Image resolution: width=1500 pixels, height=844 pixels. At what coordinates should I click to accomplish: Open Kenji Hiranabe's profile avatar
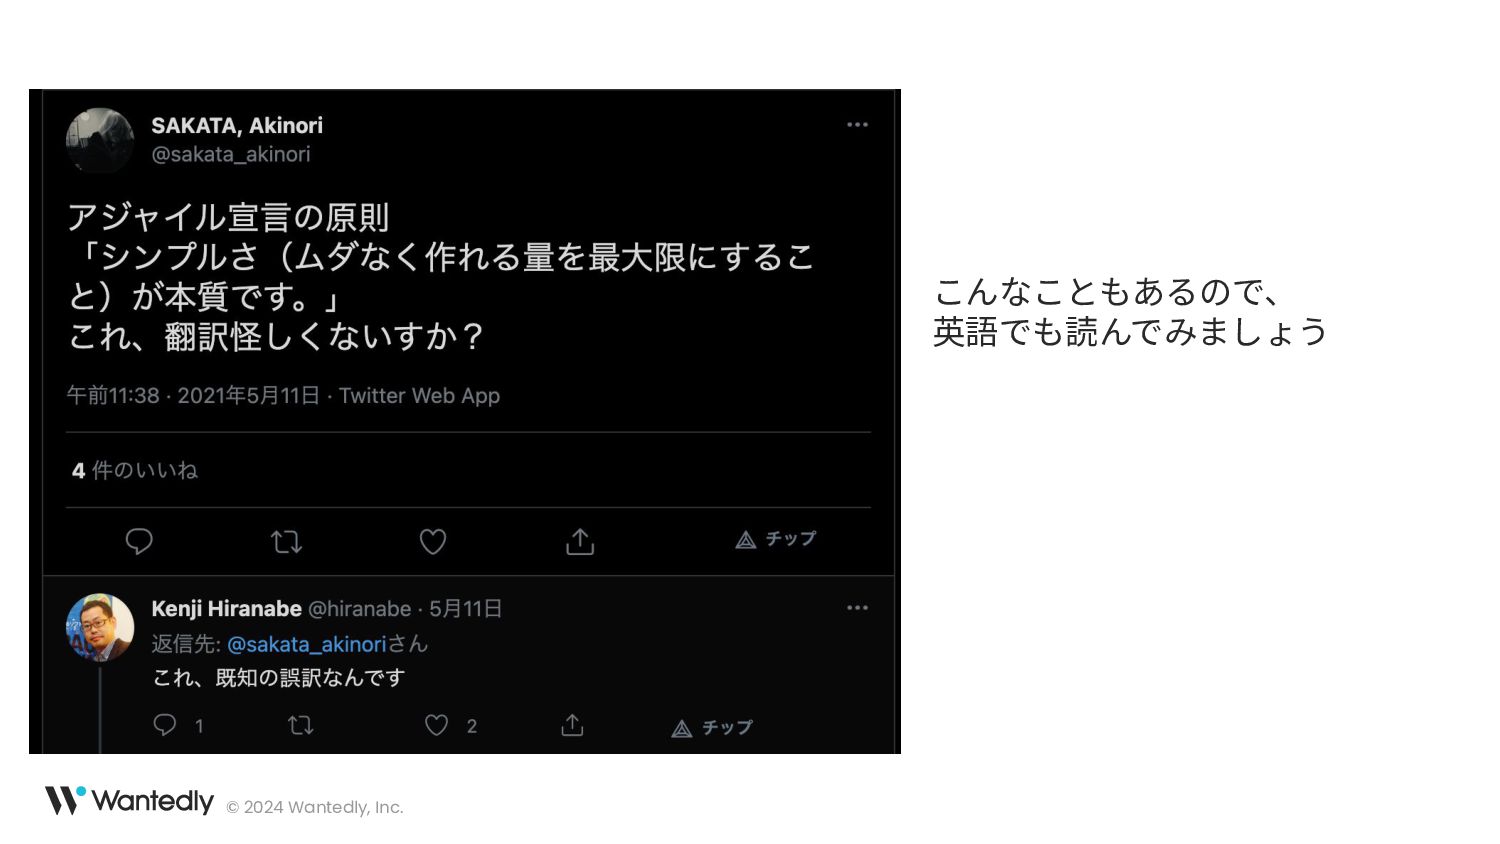click(x=100, y=627)
